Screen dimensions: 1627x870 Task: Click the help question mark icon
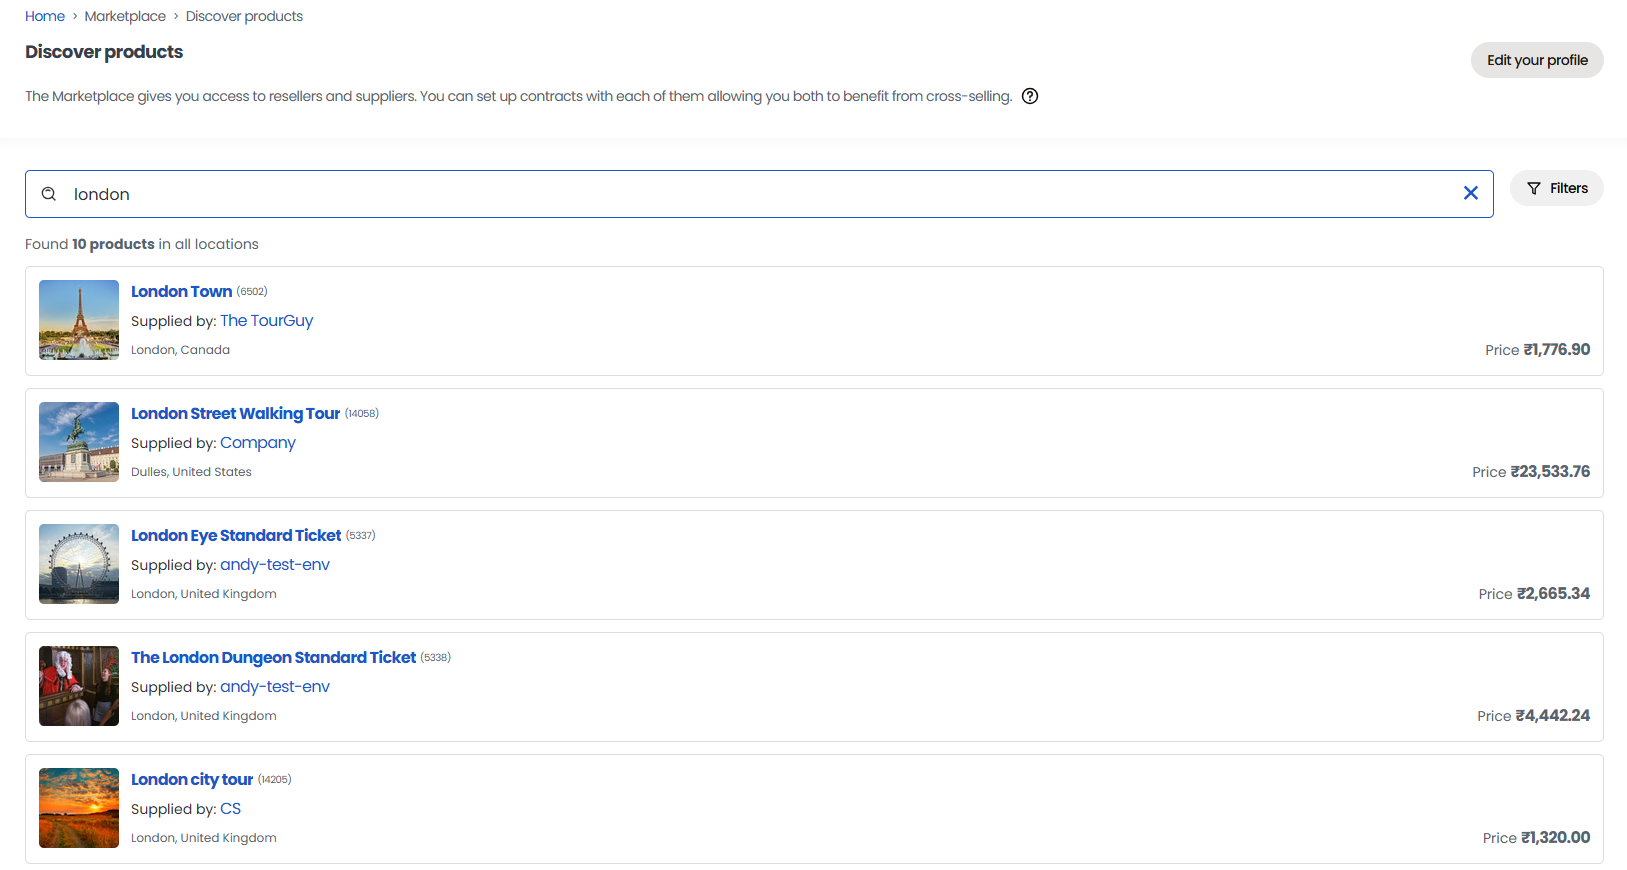[x=1030, y=96]
